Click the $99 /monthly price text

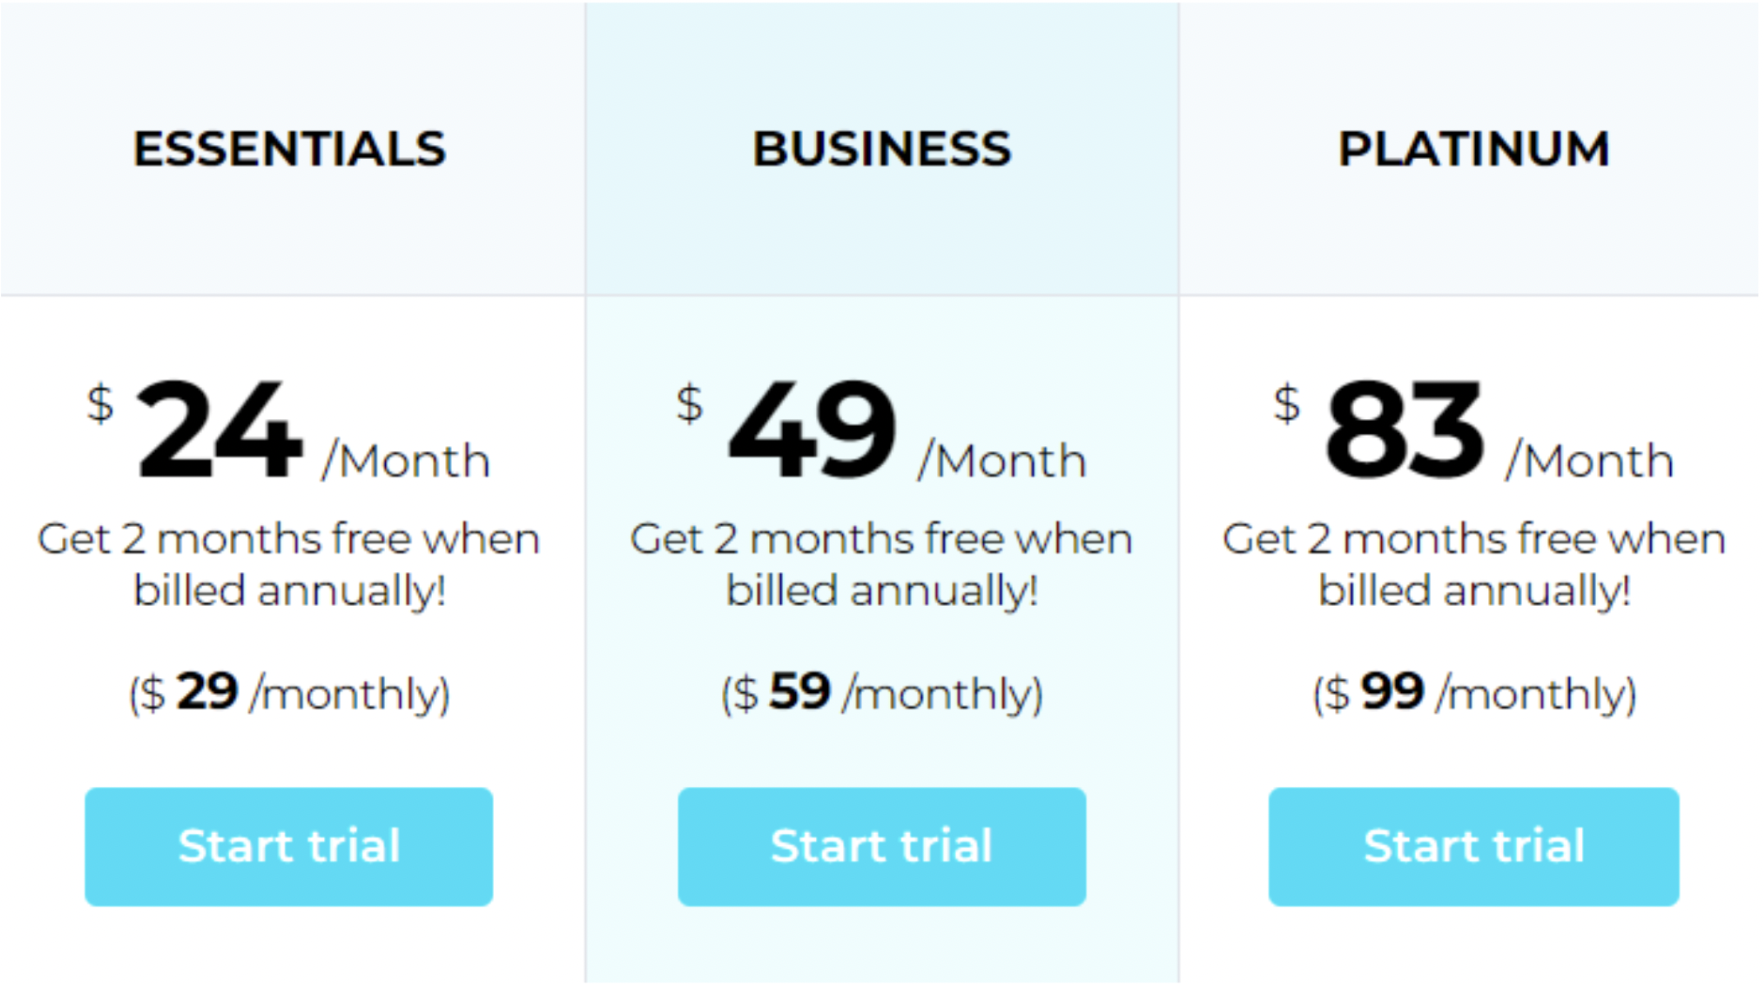pyautogui.click(x=1474, y=693)
